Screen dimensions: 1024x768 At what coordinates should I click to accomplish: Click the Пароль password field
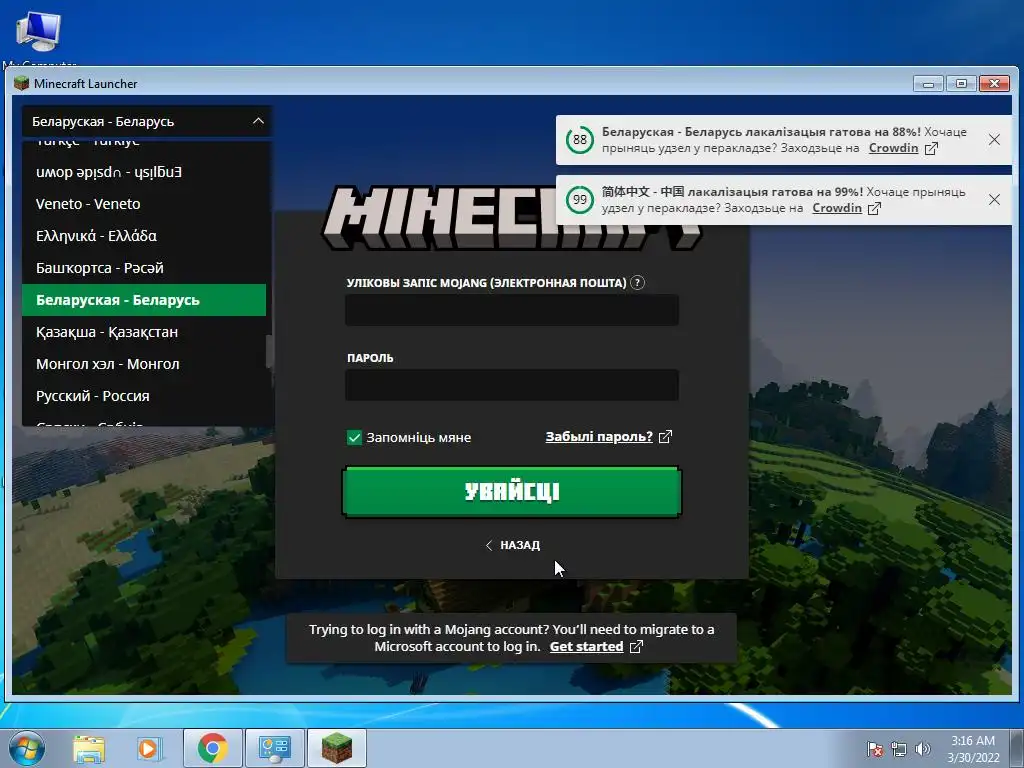(512, 385)
